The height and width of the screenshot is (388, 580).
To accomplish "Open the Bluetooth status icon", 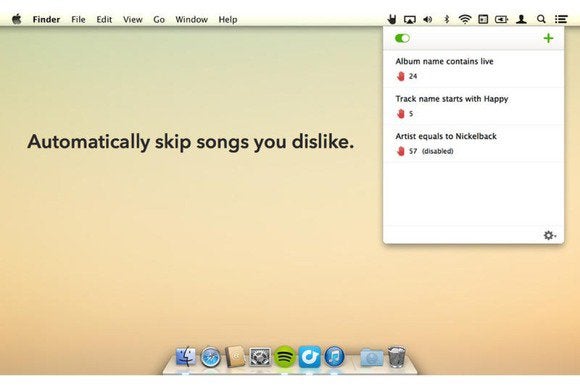I will coord(446,19).
